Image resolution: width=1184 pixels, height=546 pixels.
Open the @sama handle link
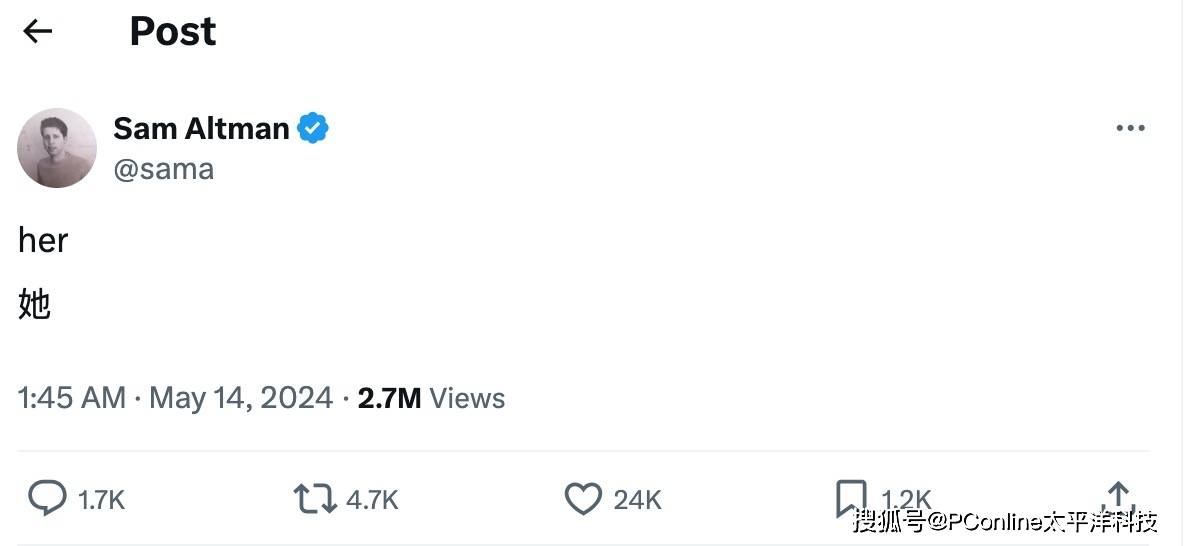pyautogui.click(x=163, y=169)
